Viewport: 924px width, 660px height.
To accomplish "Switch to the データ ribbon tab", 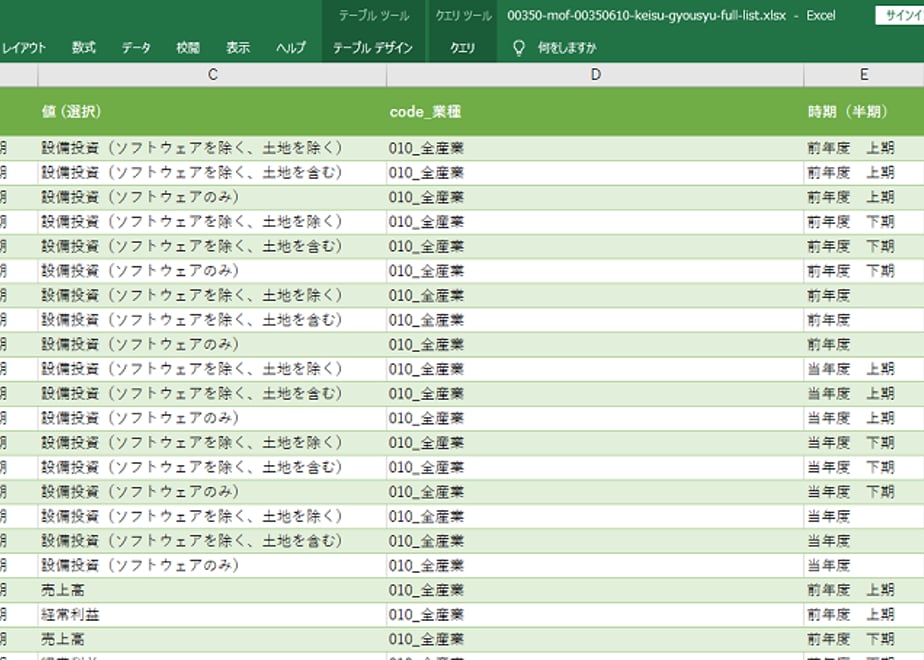I will pyautogui.click(x=136, y=48).
